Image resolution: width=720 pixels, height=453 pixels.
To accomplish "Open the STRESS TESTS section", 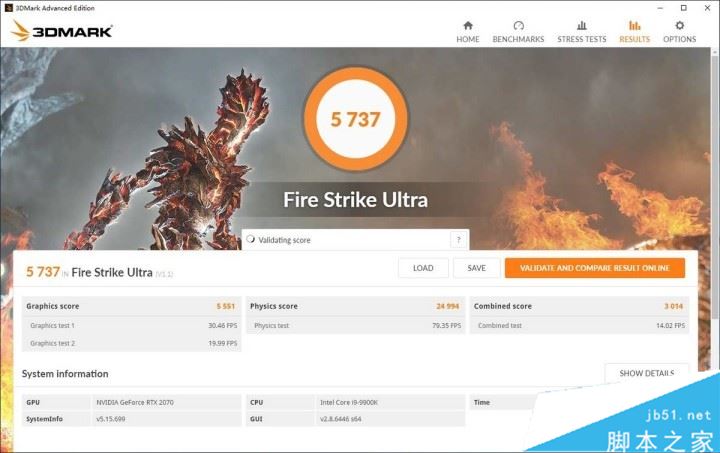I will coord(581,31).
